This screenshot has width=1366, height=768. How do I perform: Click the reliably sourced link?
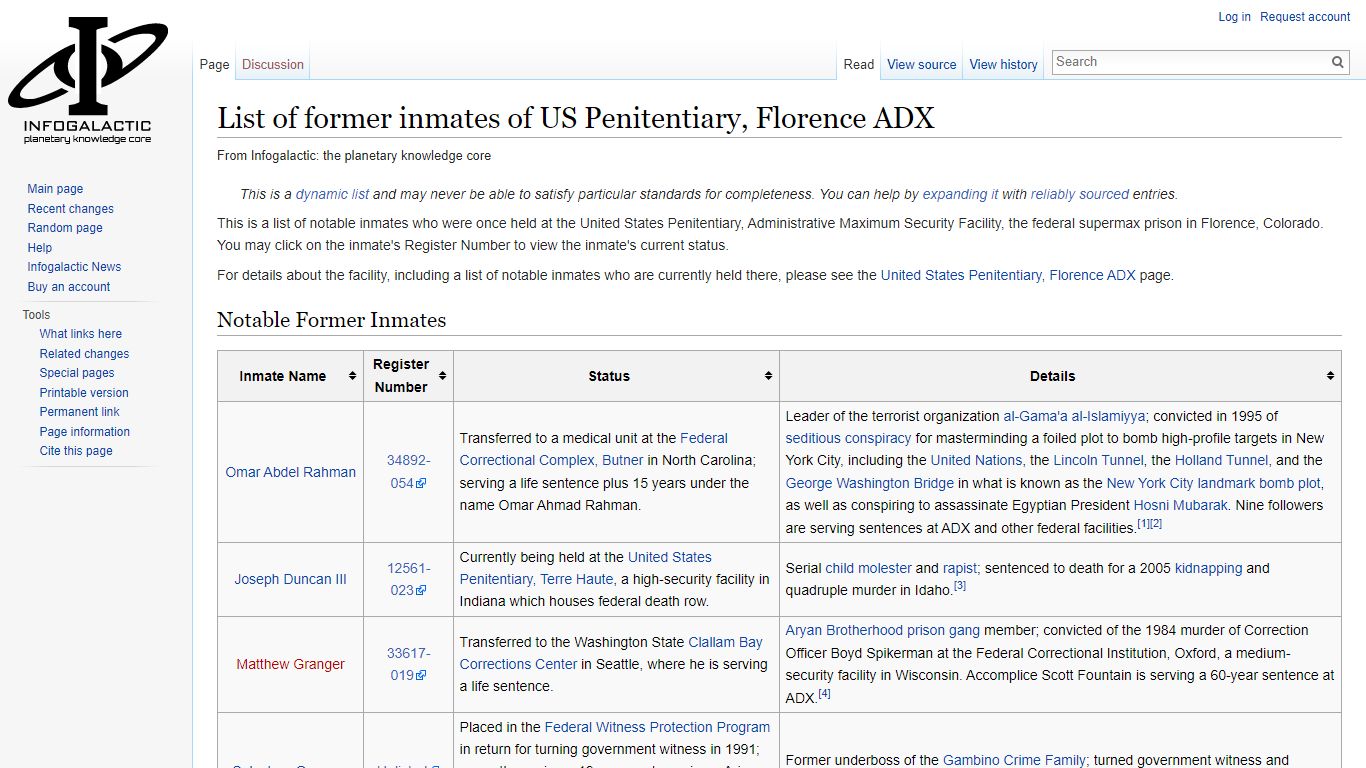tap(1079, 194)
